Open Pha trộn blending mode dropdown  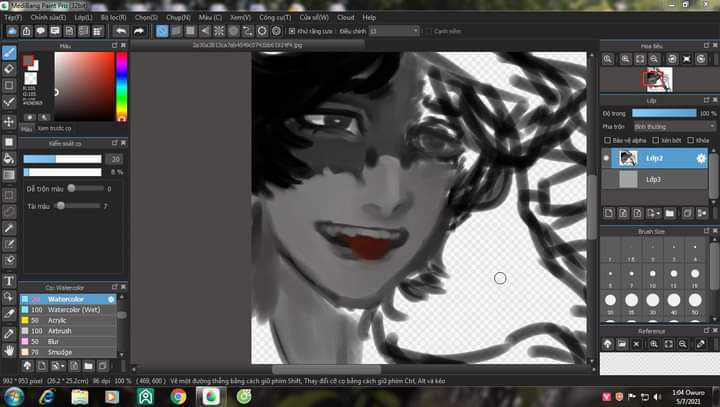coord(675,126)
